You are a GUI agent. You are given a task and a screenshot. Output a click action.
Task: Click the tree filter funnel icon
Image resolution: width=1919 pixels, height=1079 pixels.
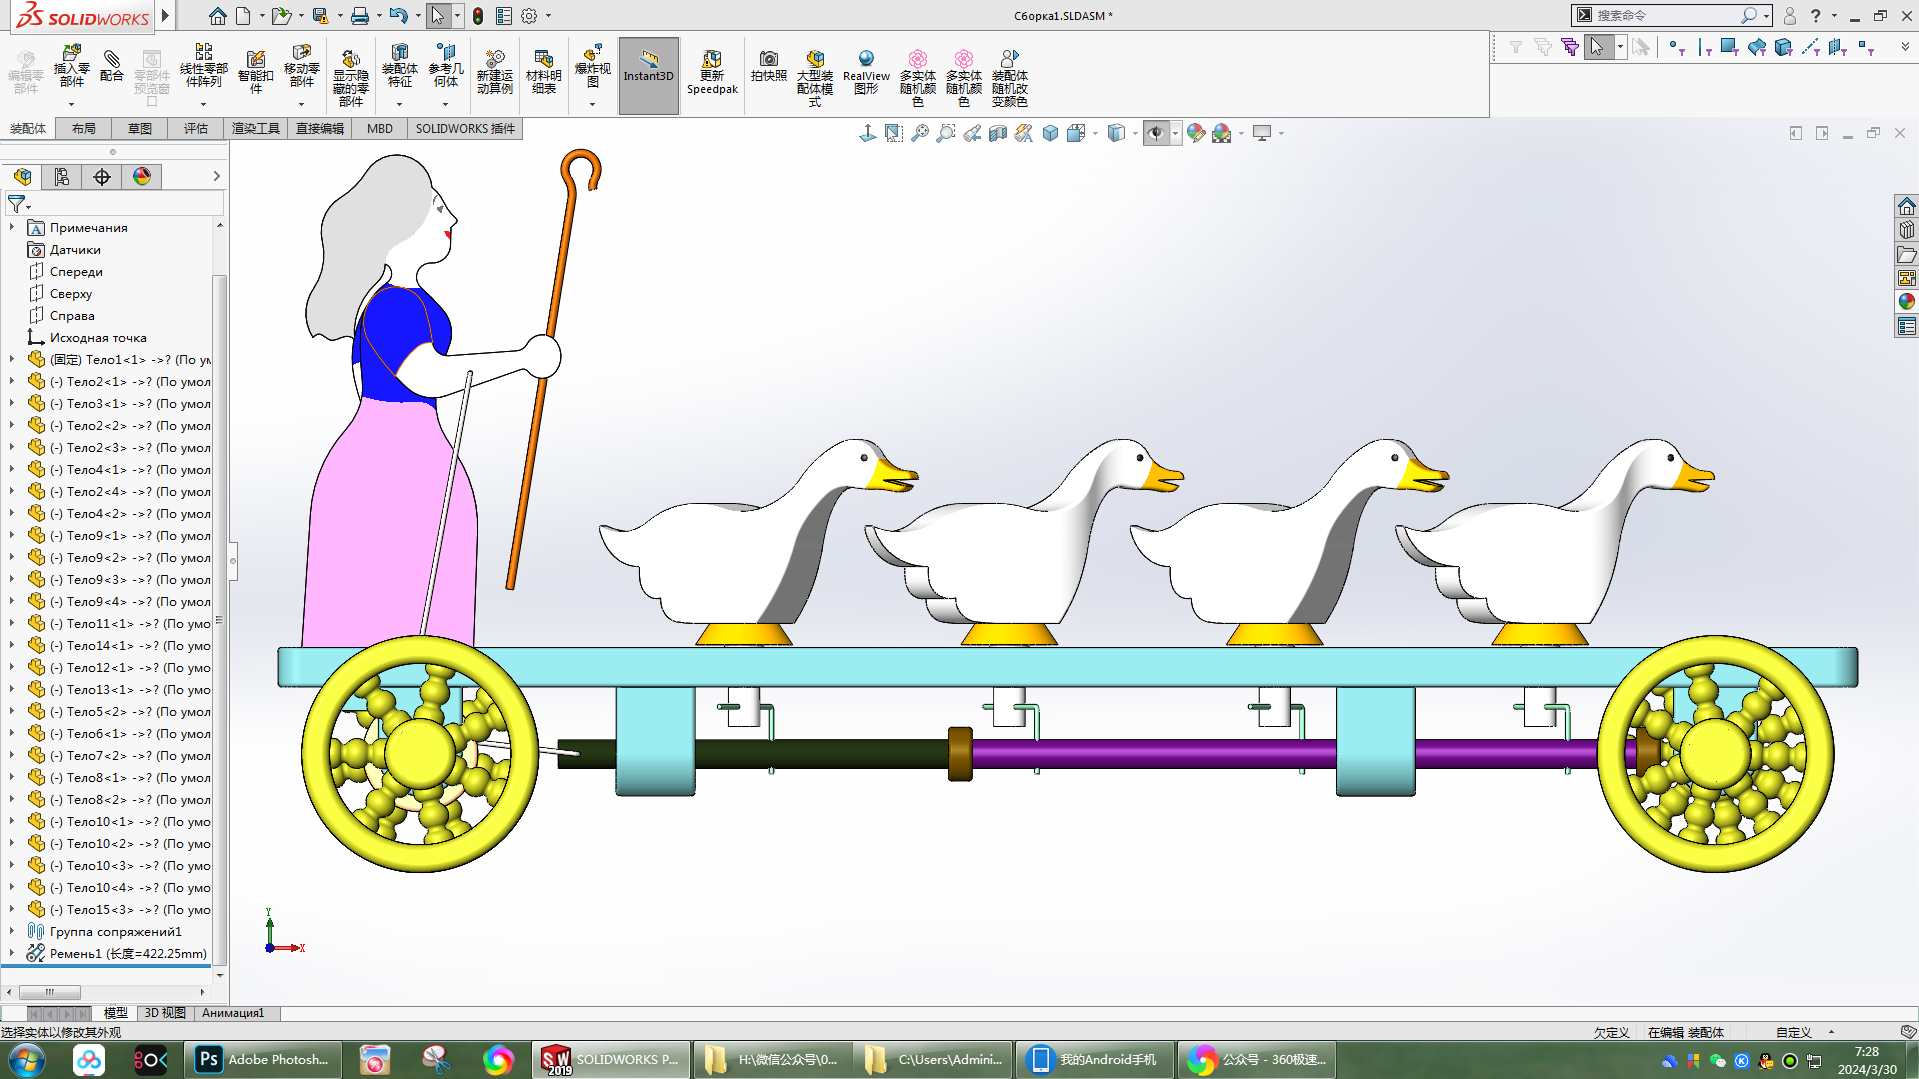17,204
